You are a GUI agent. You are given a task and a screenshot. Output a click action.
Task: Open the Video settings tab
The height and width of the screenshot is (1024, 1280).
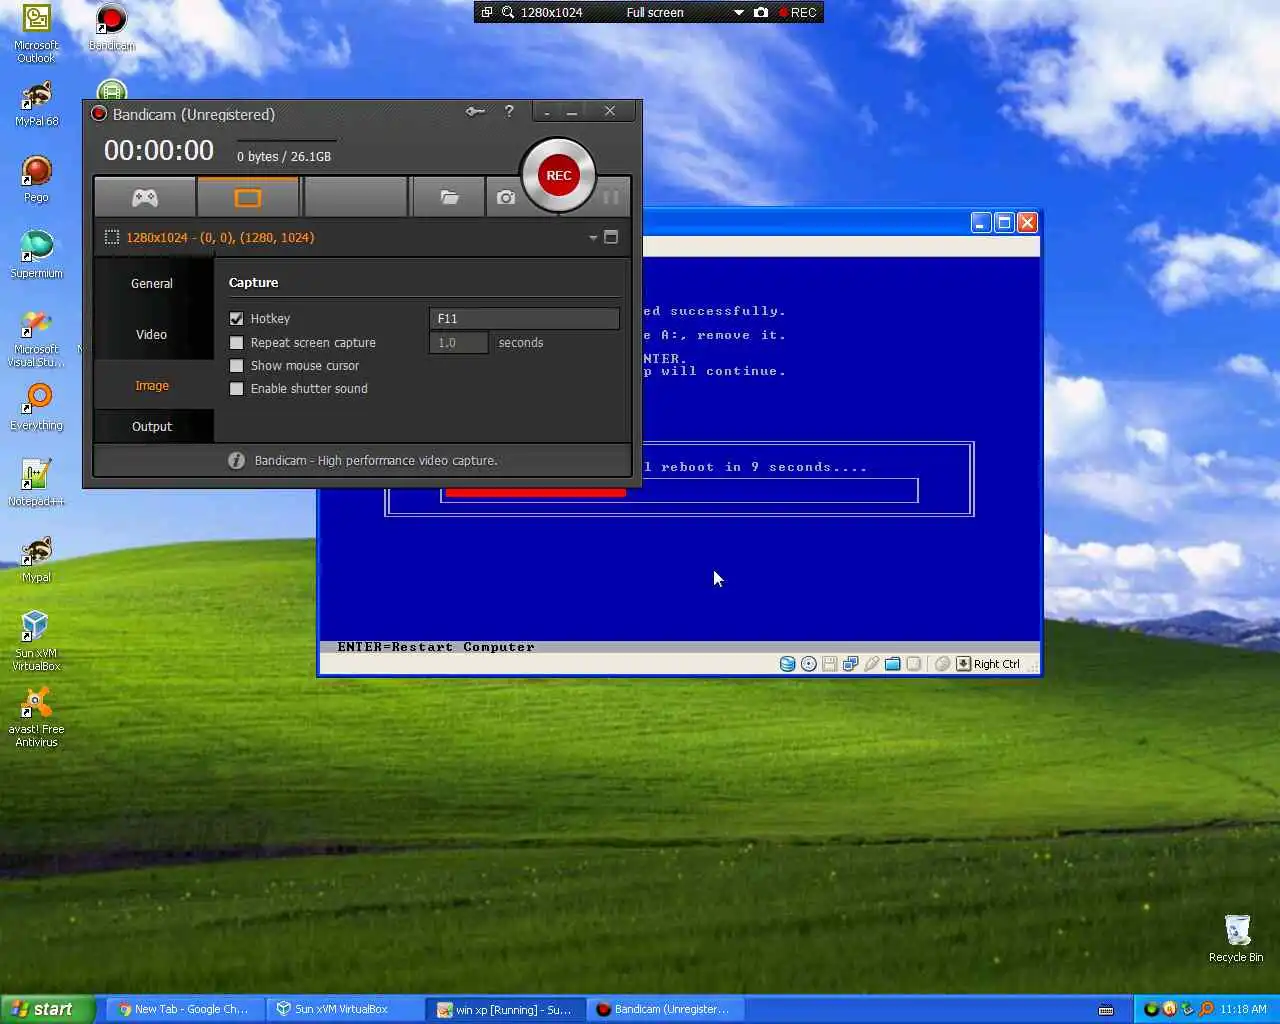click(x=152, y=334)
